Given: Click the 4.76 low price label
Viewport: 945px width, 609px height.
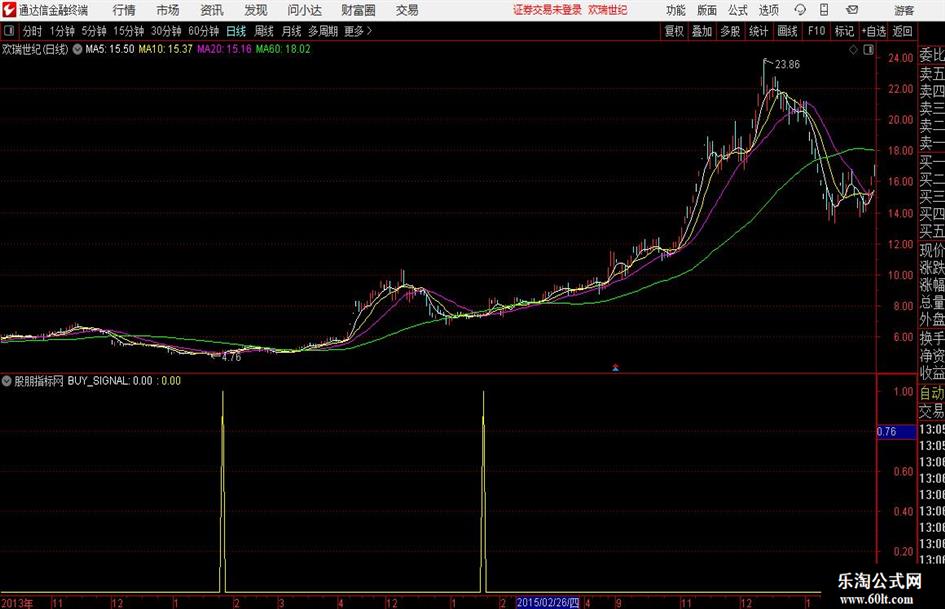Looking at the screenshot, I should (231, 357).
